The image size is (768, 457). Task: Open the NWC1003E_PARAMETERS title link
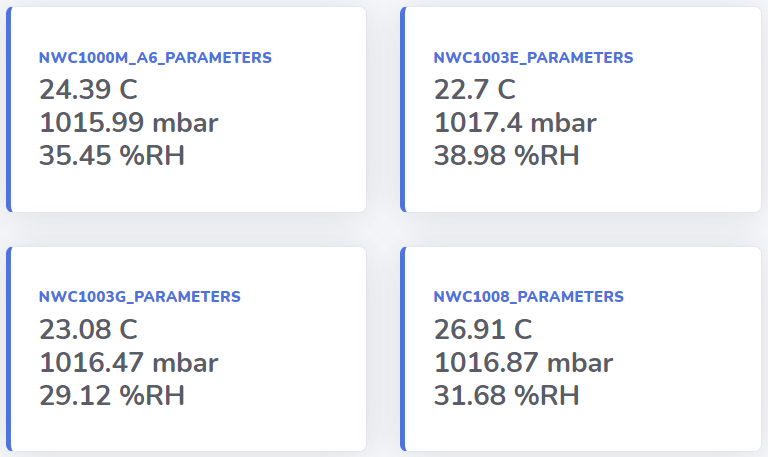click(x=533, y=58)
